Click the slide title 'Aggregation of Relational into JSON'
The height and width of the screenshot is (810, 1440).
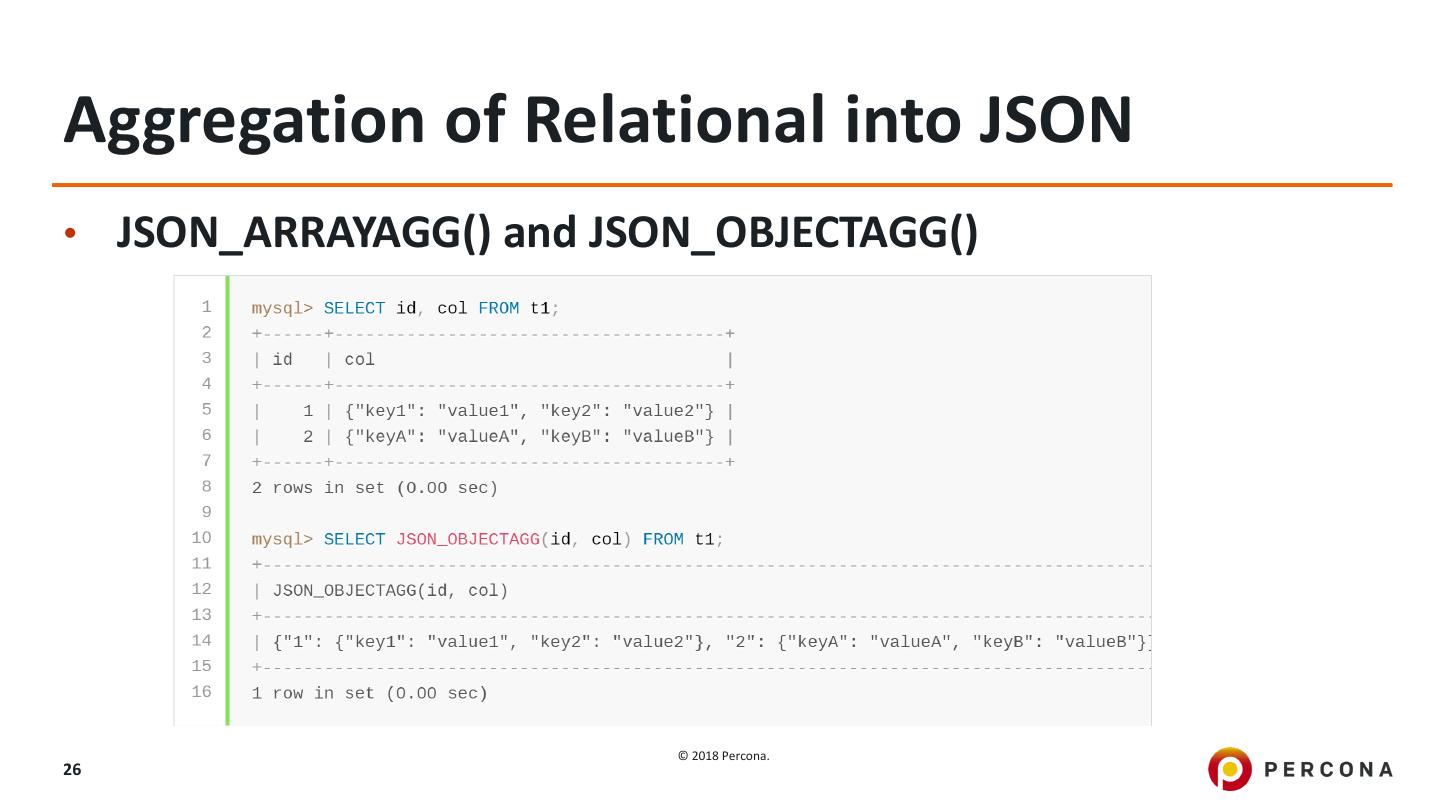coord(597,120)
